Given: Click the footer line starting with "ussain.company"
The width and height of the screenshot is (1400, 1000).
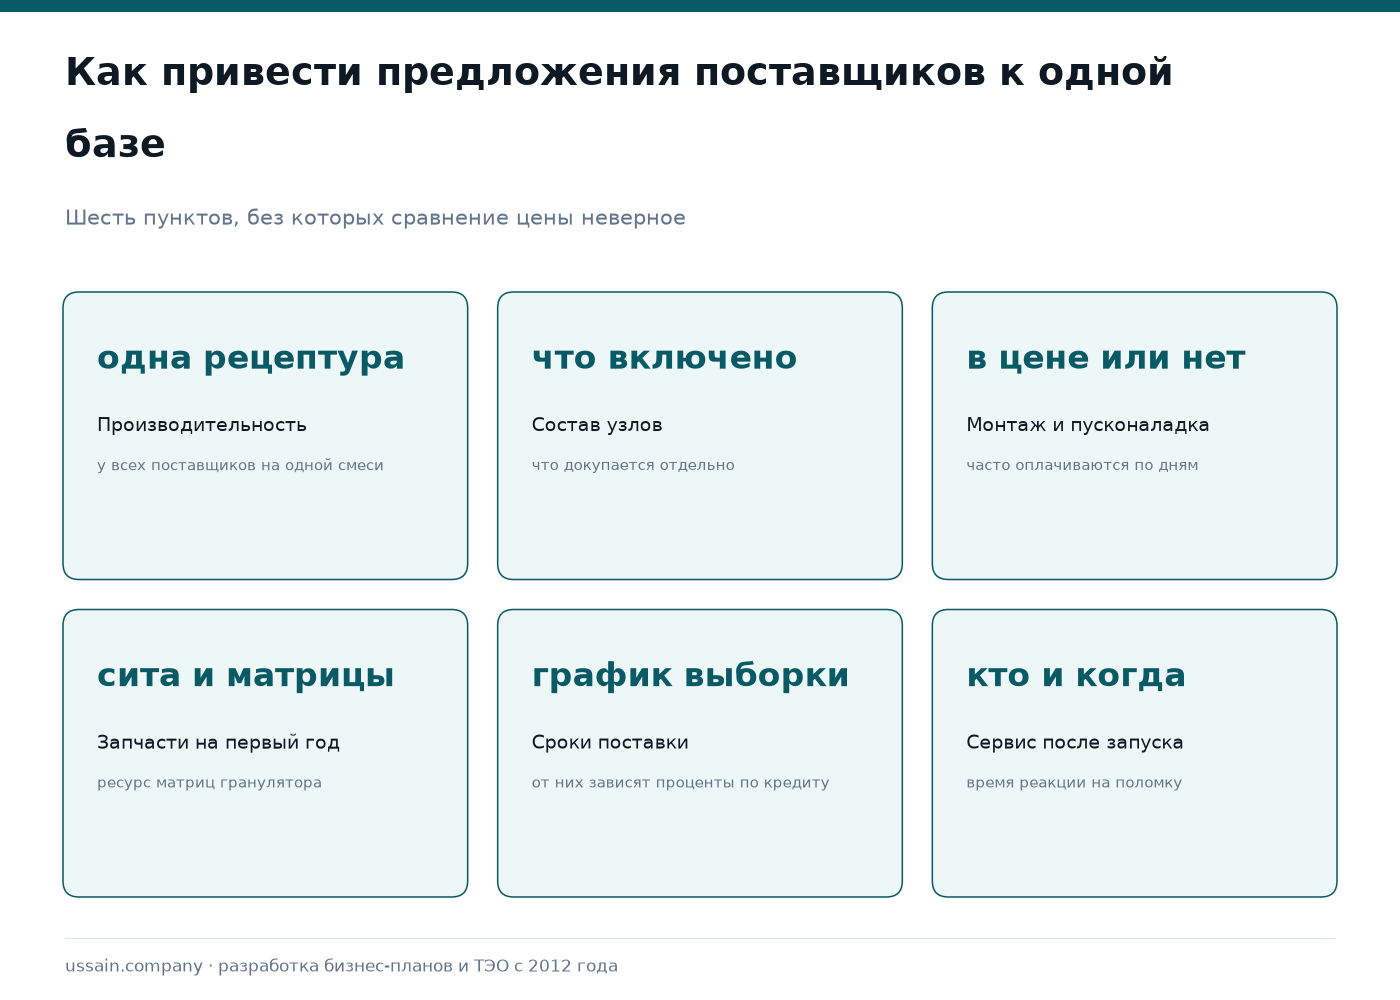Looking at the screenshot, I should point(341,966).
